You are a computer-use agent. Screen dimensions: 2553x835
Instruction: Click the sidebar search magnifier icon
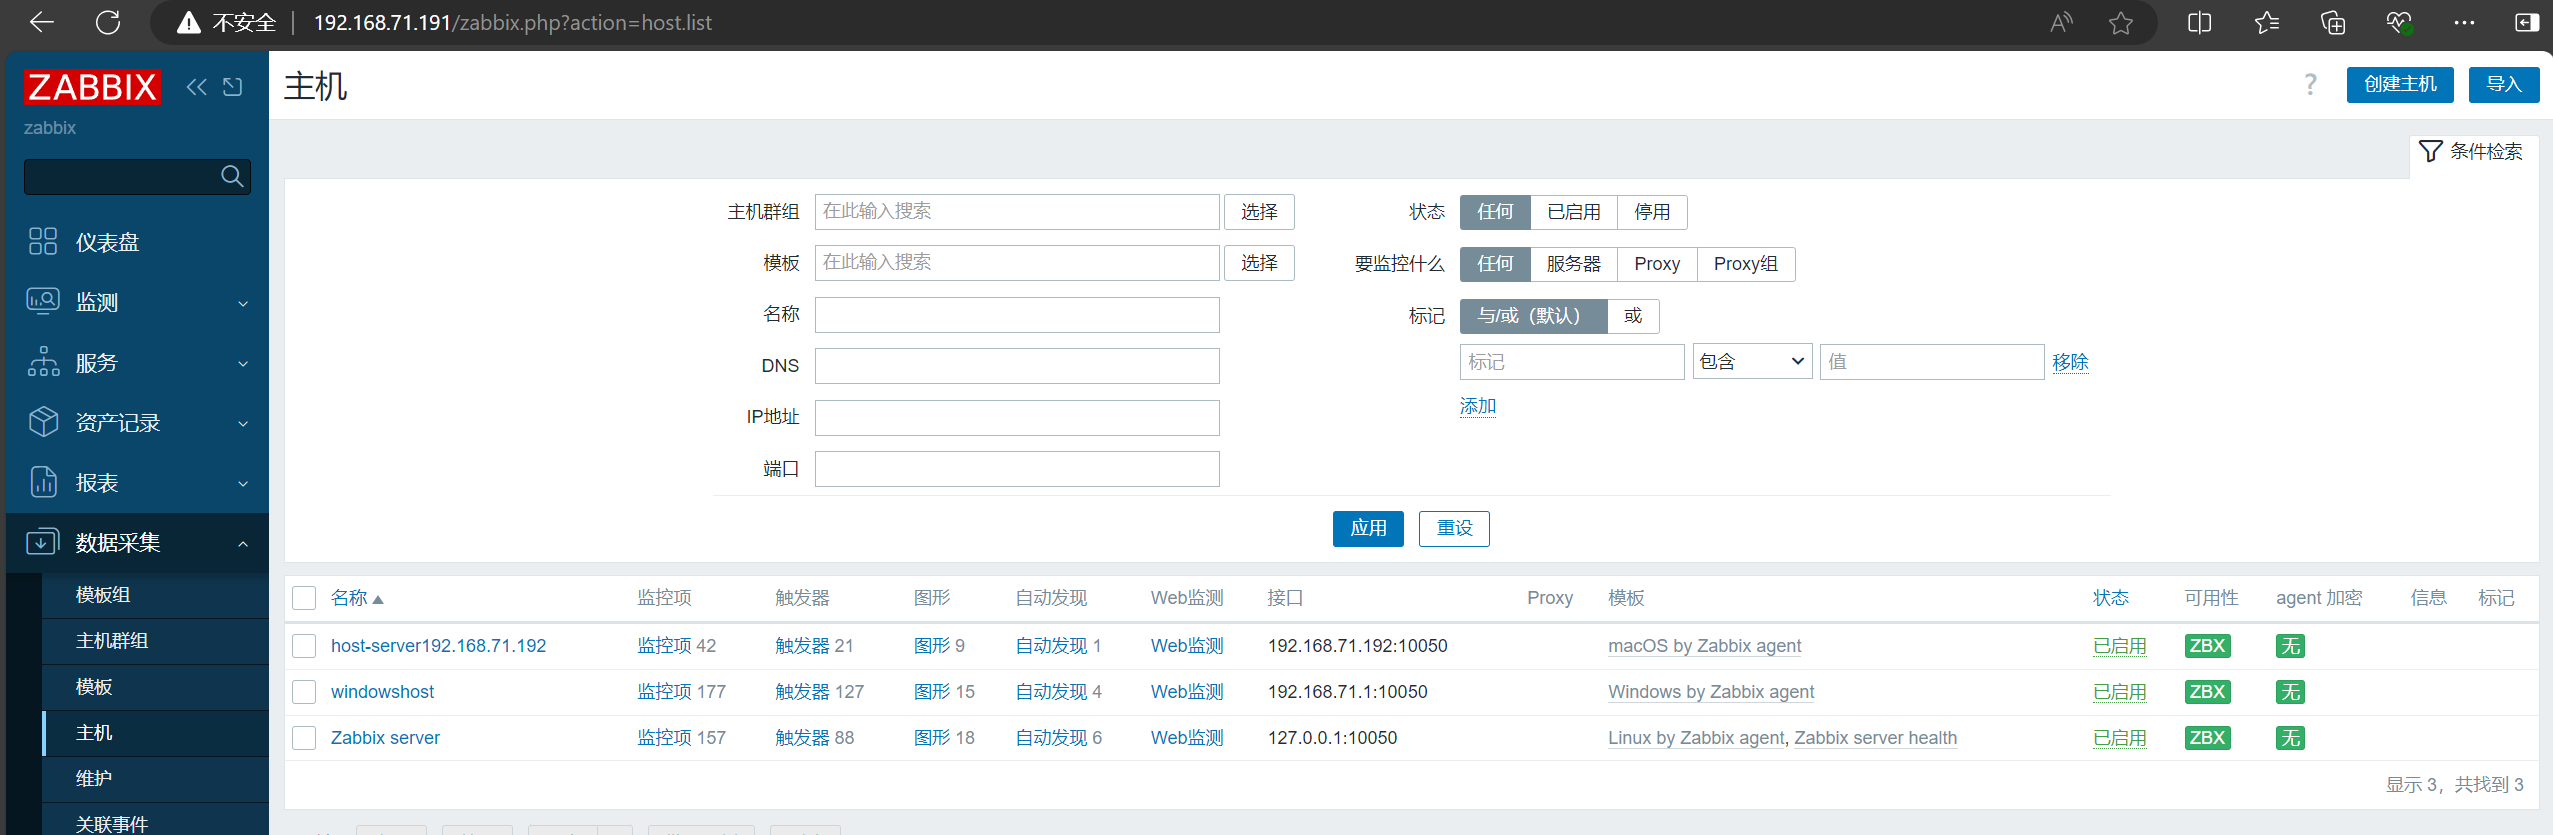[232, 176]
